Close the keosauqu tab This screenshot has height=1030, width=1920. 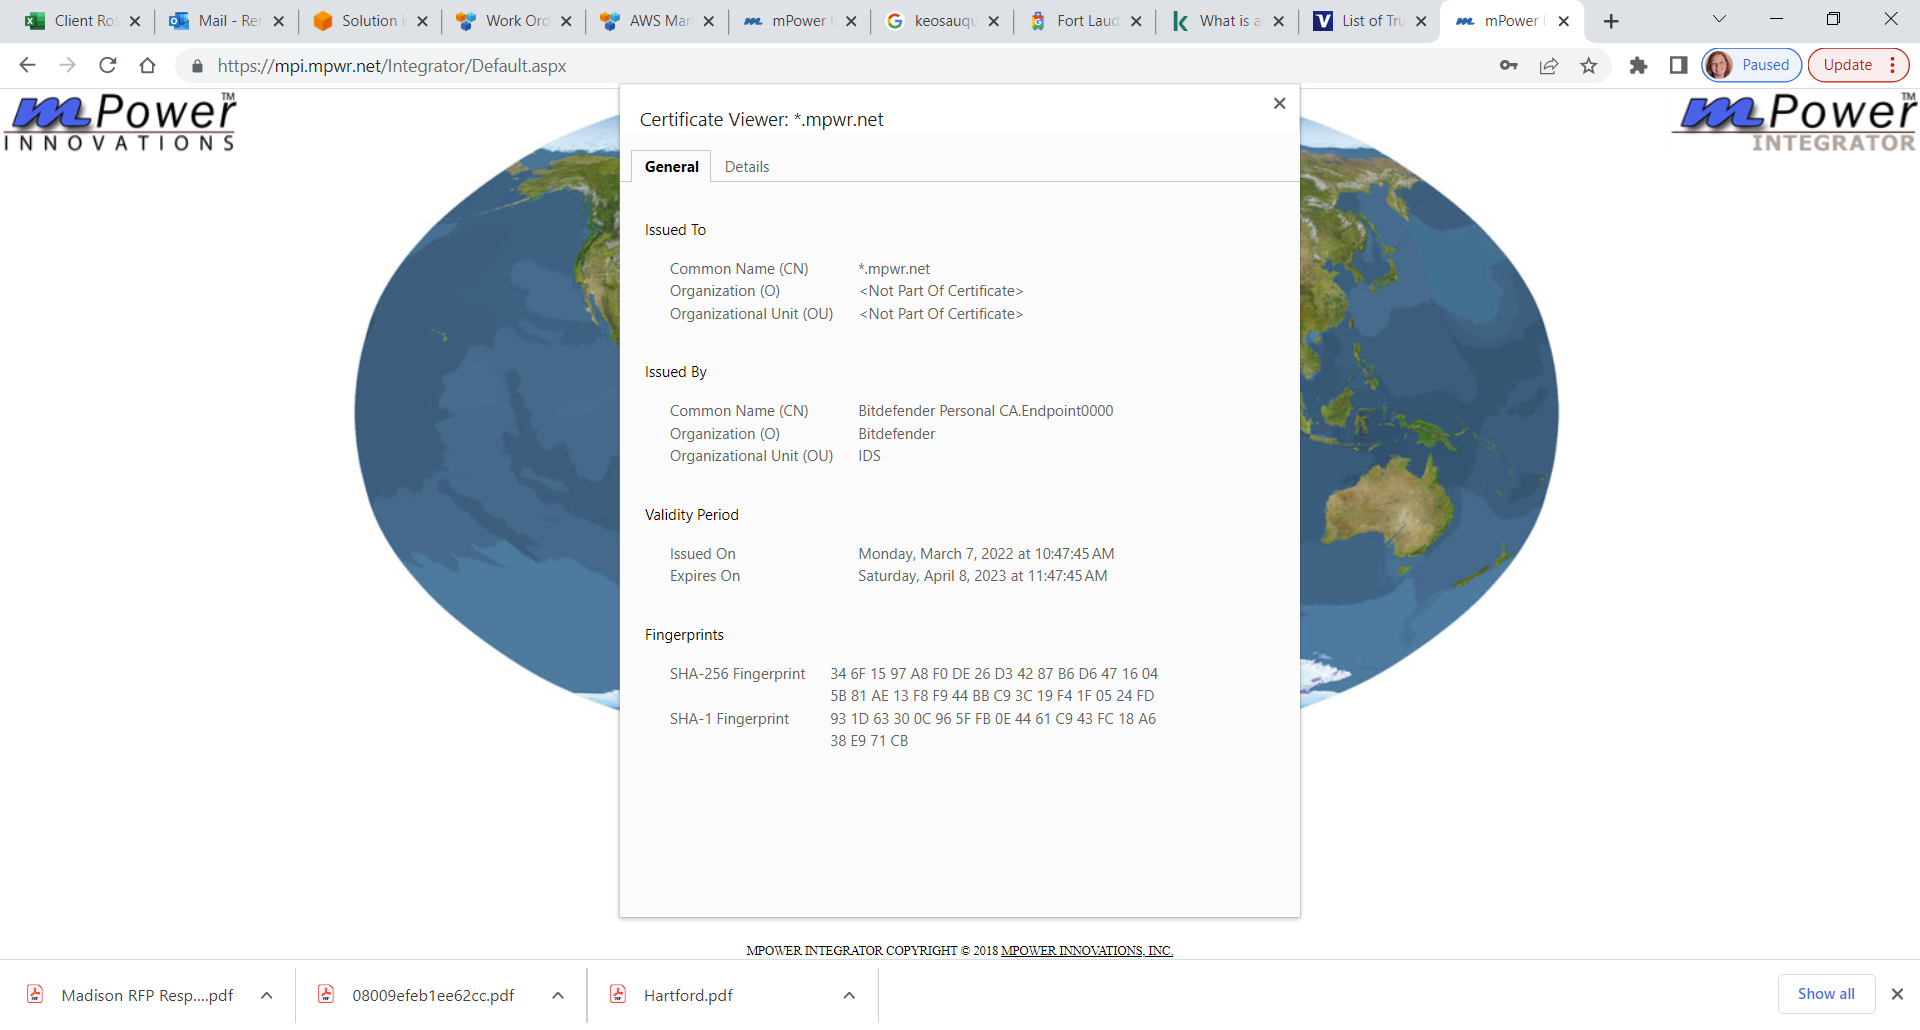coord(993,21)
